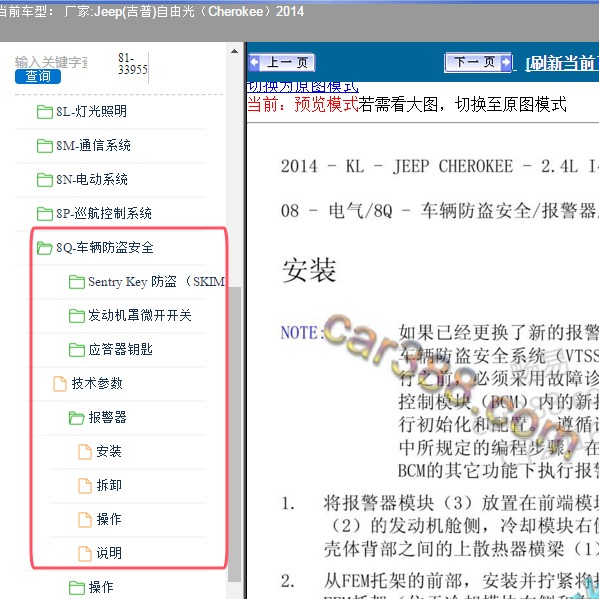Expand the 发动机罩微开开关 folder icon
Viewport: 599px width, 599px height.
tap(77, 316)
